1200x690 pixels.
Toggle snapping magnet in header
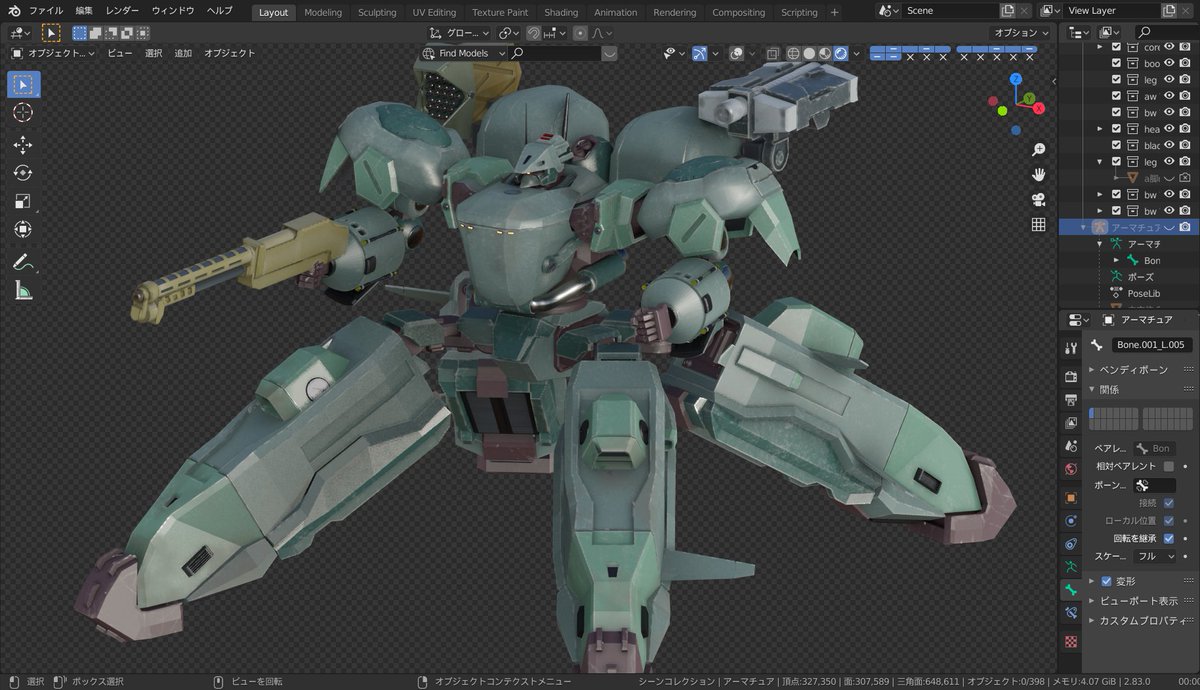[534, 32]
